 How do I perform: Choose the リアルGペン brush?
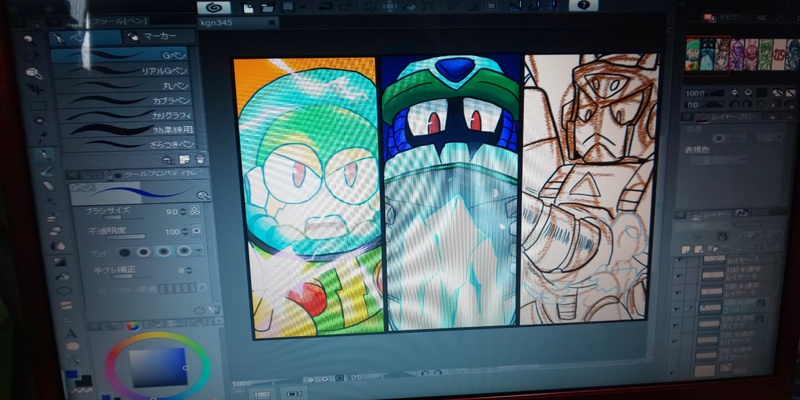(x=121, y=69)
